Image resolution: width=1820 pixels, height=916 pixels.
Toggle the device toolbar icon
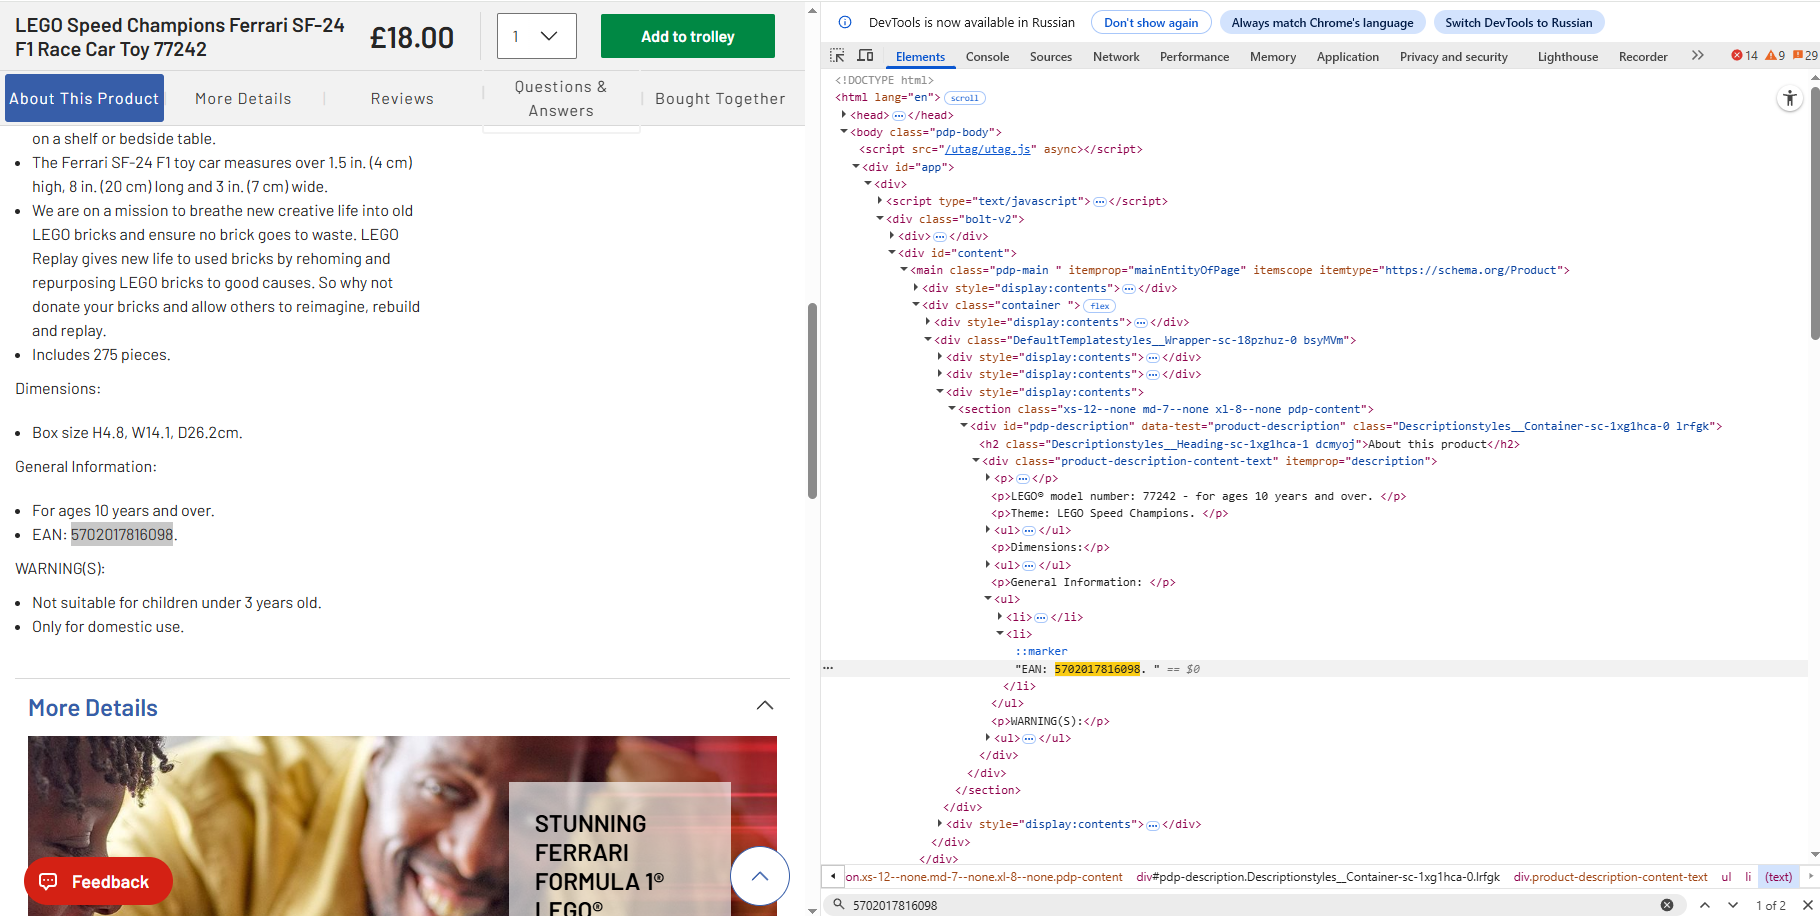point(866,56)
